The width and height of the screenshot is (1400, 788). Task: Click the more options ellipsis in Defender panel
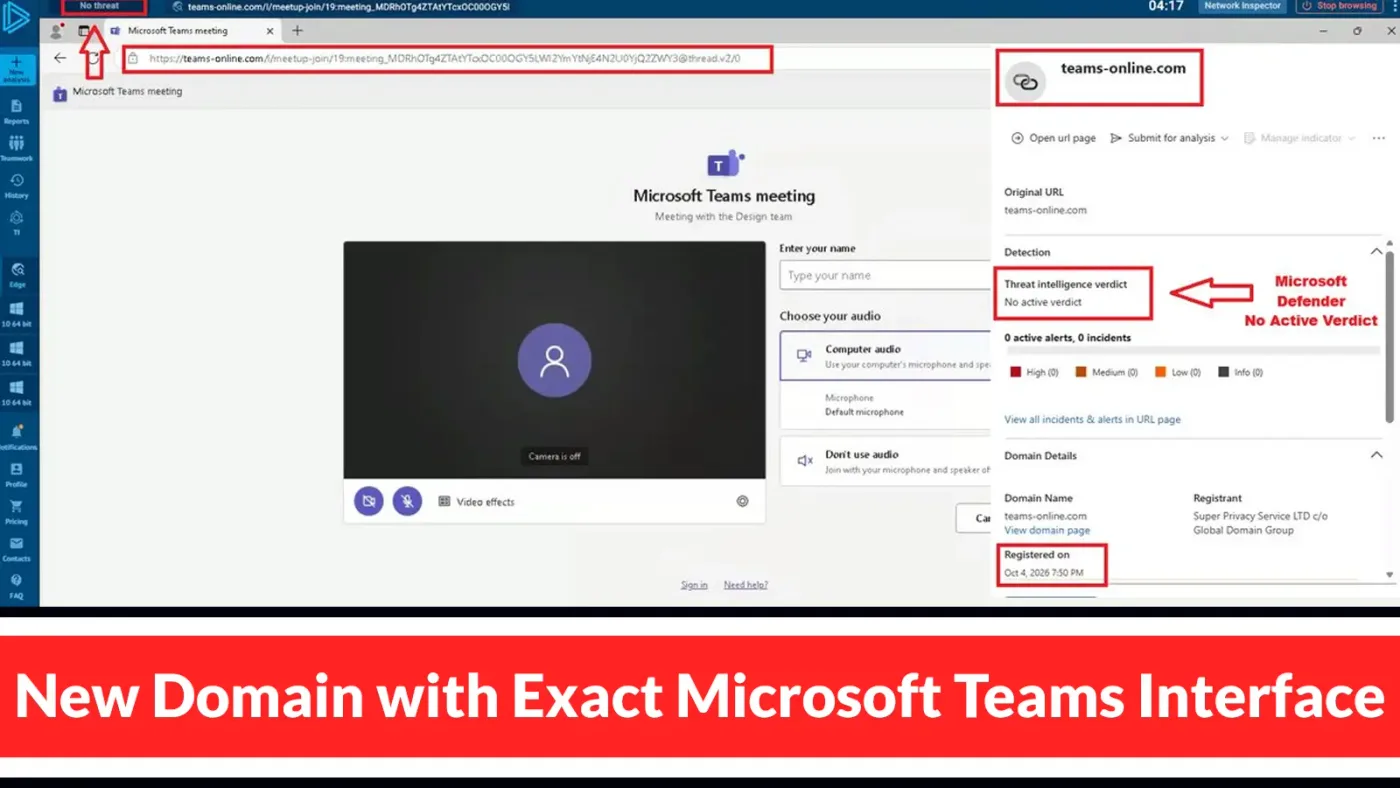point(1378,138)
